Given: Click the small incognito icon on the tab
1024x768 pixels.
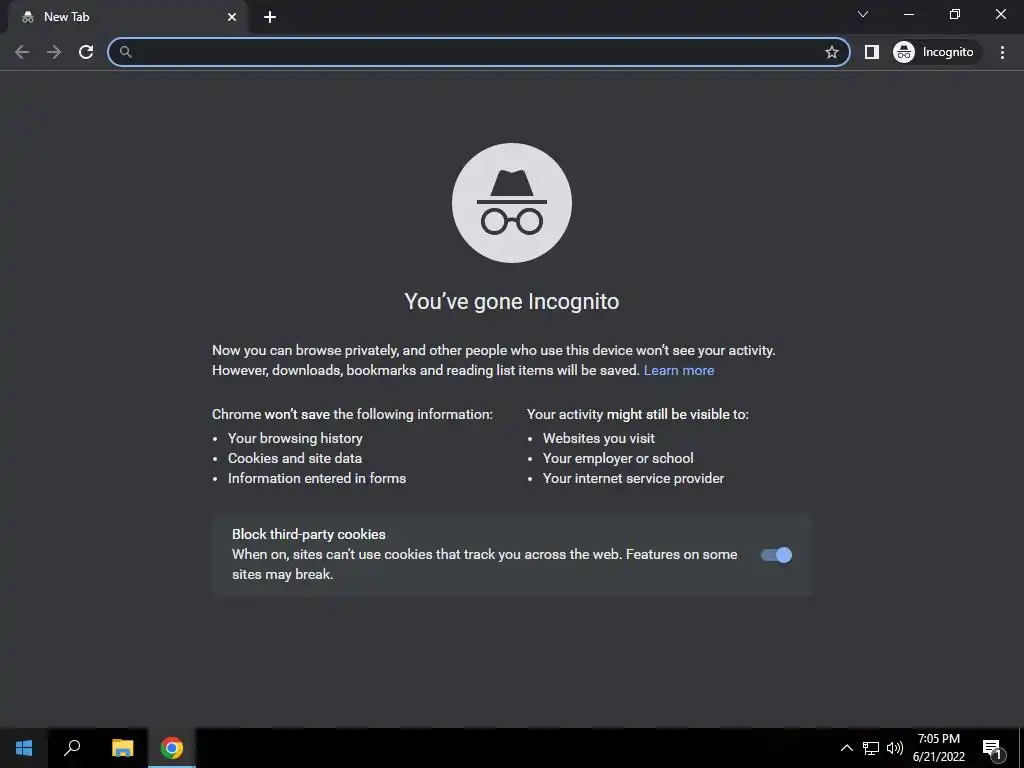Looking at the screenshot, I should point(27,17).
